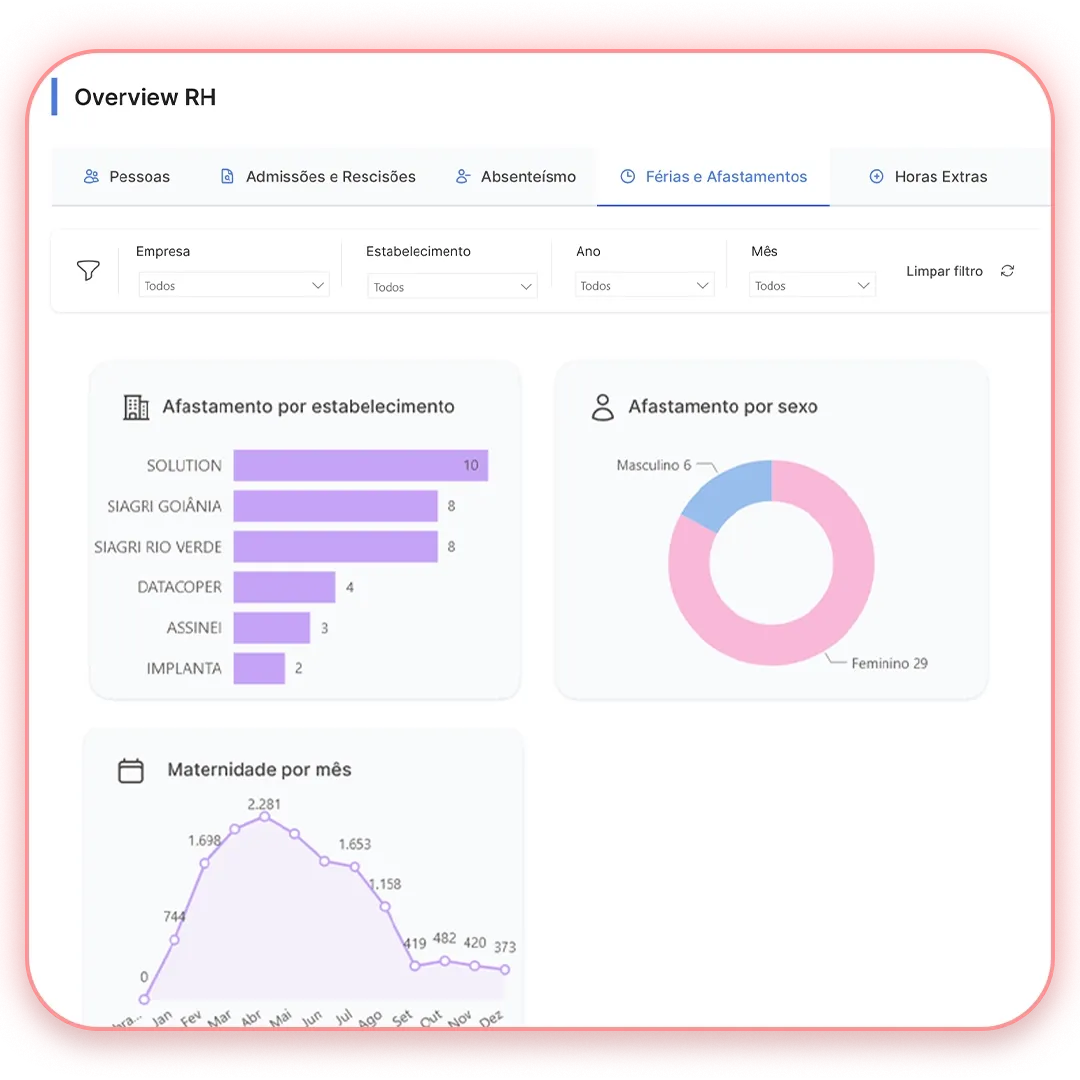Click the person icon next to Absenteísmo
This screenshot has height=1080, width=1080.
tap(462, 176)
